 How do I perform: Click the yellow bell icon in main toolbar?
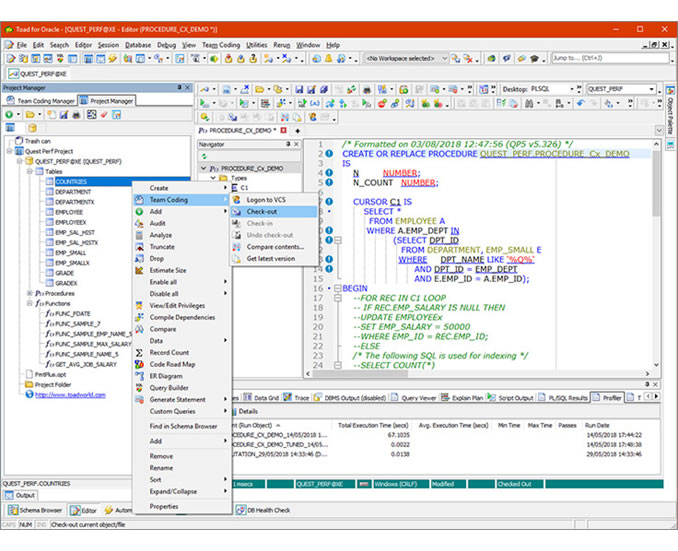pos(329,58)
